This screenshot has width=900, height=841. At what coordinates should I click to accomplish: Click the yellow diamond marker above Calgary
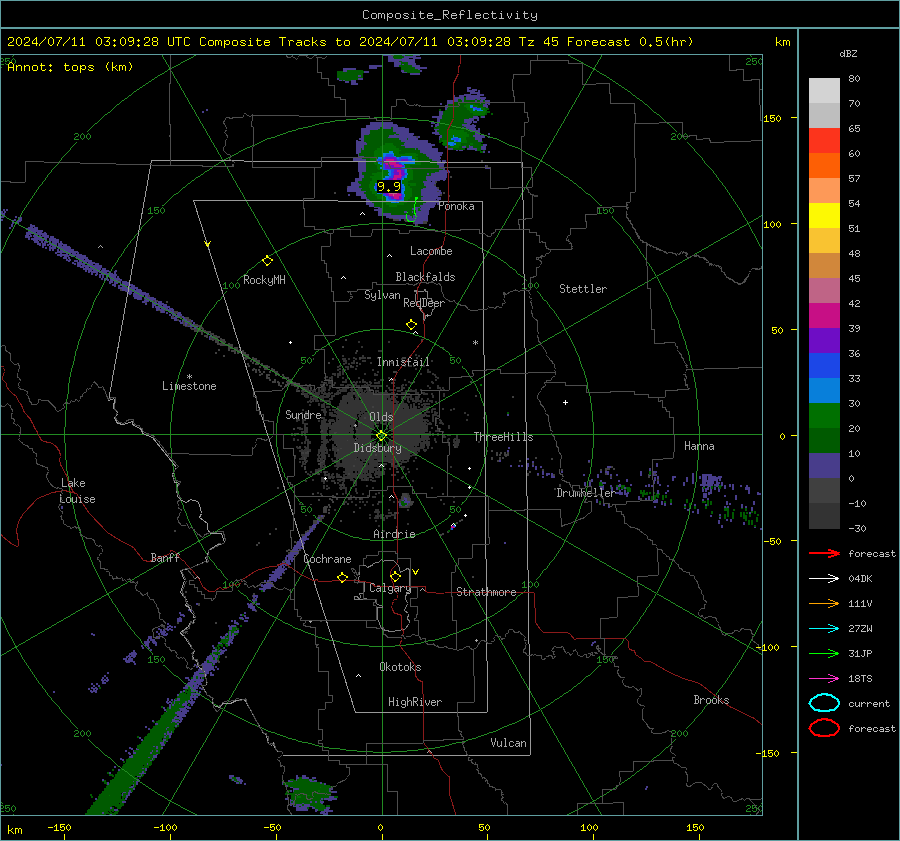click(395, 576)
